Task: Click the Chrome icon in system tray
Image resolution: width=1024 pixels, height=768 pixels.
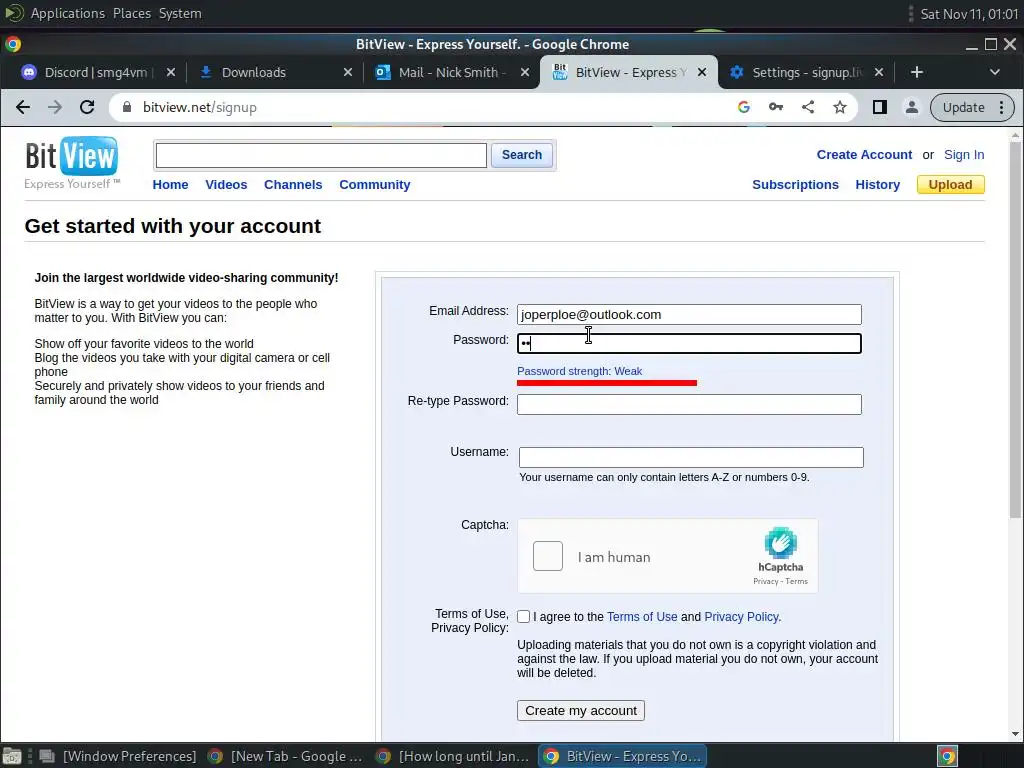Action: click(947, 756)
